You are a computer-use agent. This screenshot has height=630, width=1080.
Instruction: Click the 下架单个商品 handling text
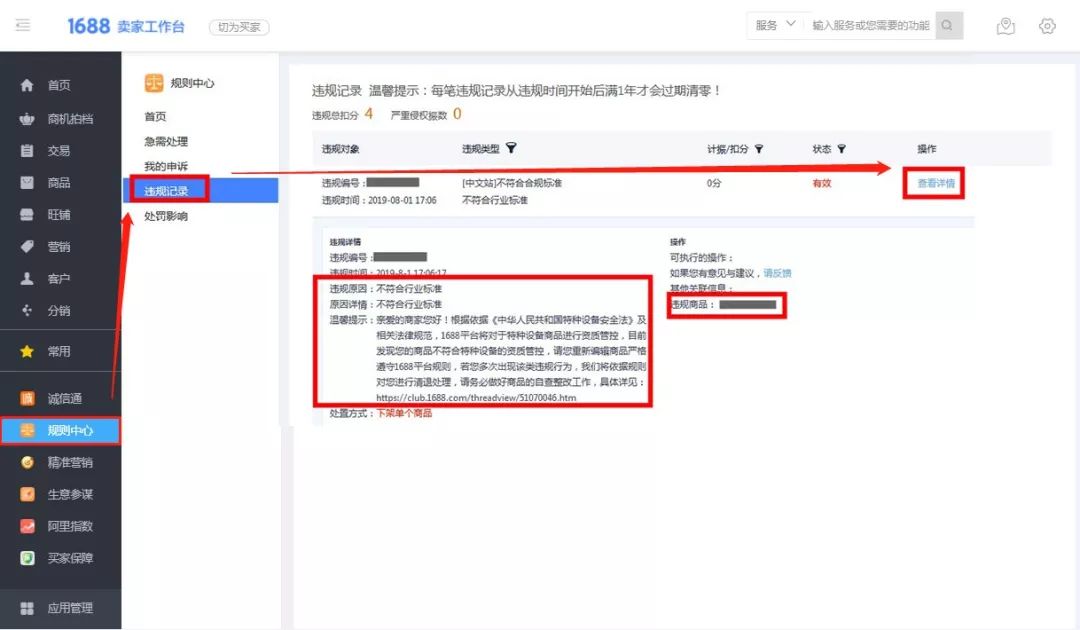pos(404,413)
